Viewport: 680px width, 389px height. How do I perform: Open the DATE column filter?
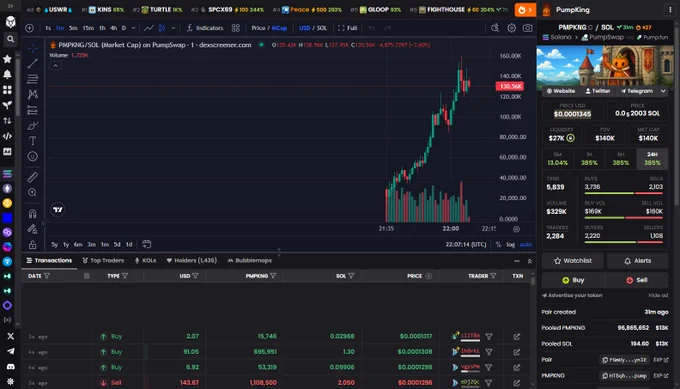pos(47,276)
